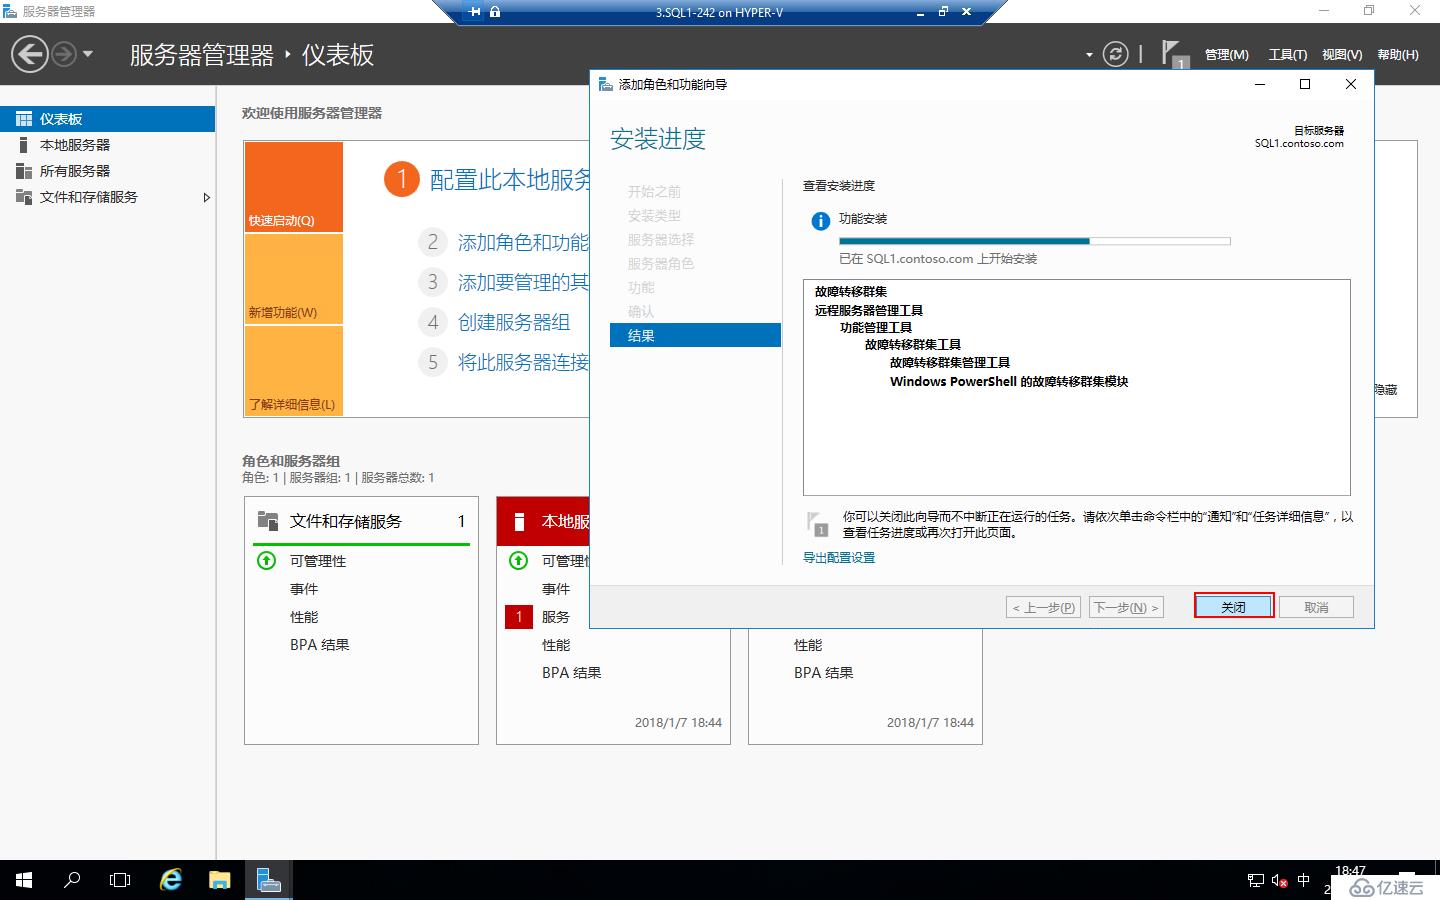Click Windows PowerShell 的故障转移群集模块 entry

coord(1009,381)
